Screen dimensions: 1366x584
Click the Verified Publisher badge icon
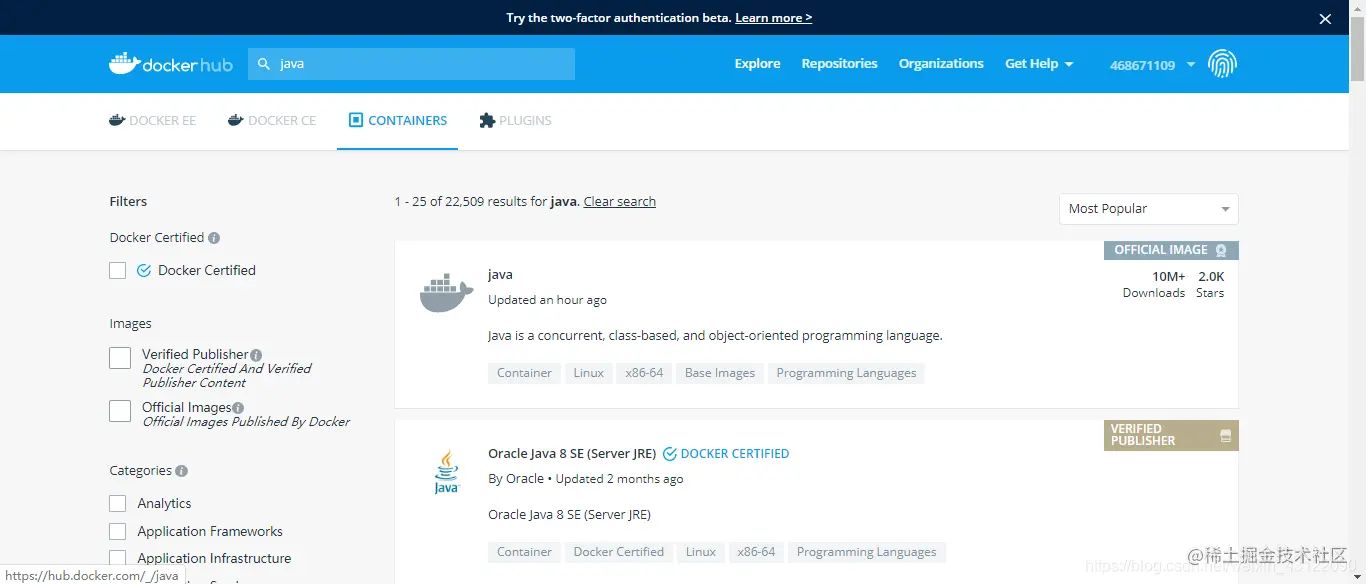click(x=1225, y=436)
